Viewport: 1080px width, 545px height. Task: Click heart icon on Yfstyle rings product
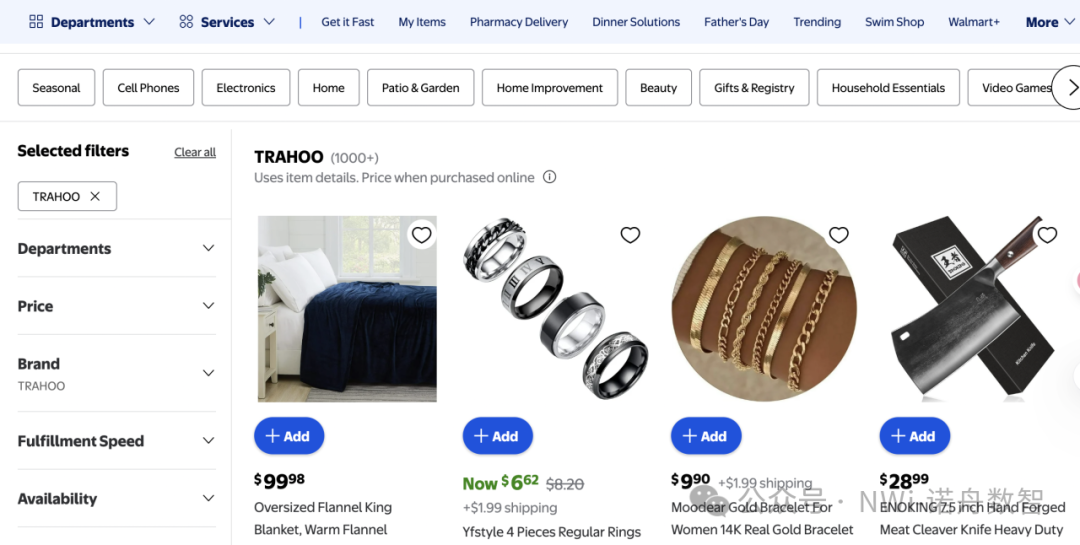630,236
